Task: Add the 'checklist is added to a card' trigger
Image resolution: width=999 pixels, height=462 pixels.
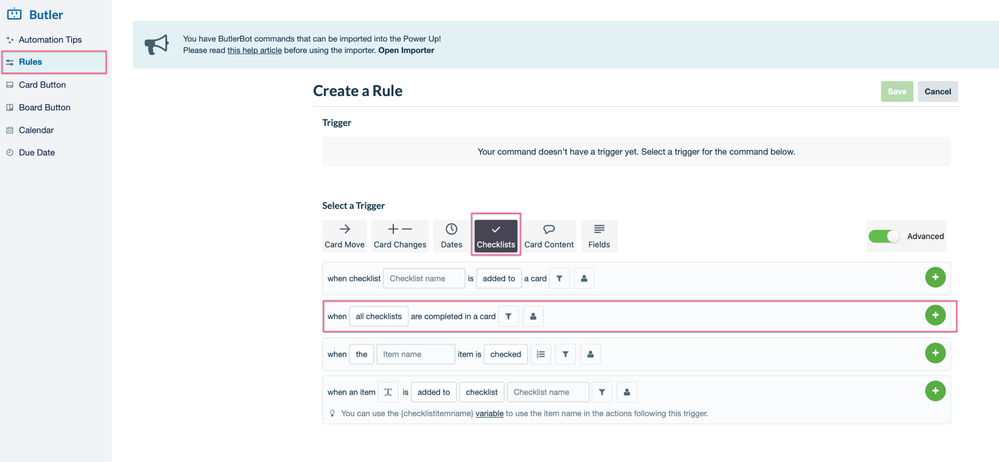Action: click(935, 277)
